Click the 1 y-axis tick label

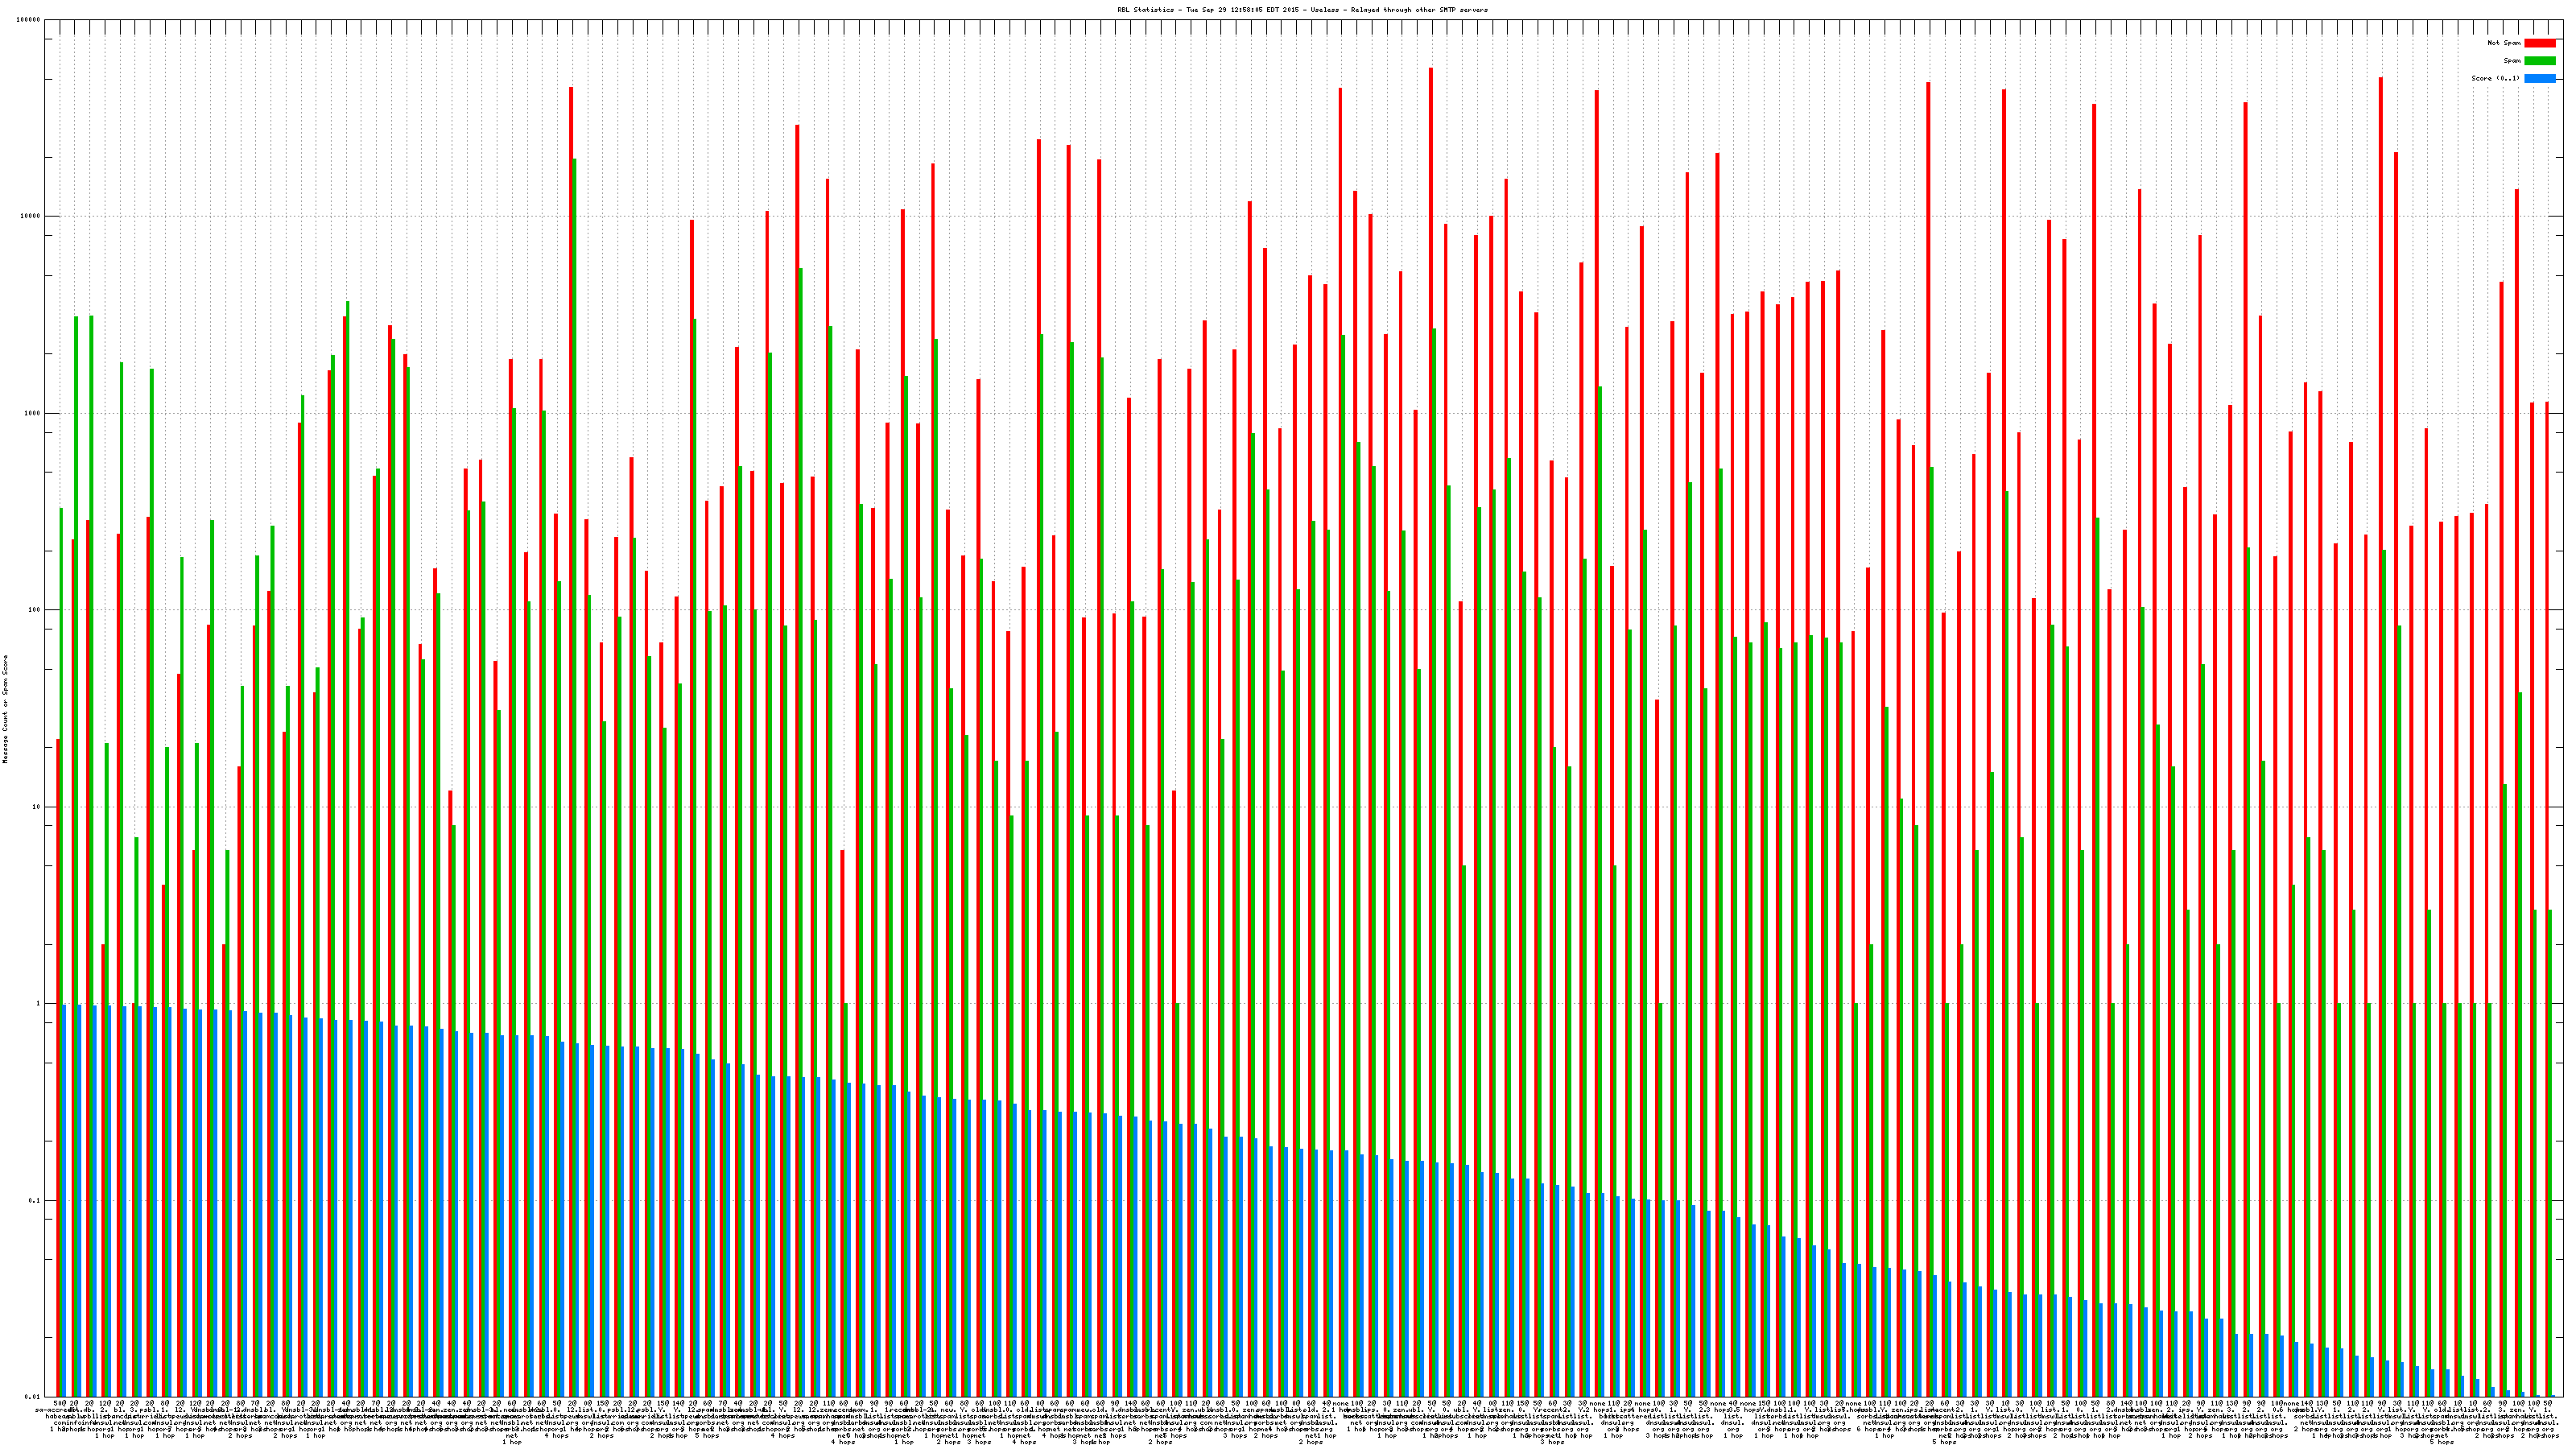click(39, 1004)
